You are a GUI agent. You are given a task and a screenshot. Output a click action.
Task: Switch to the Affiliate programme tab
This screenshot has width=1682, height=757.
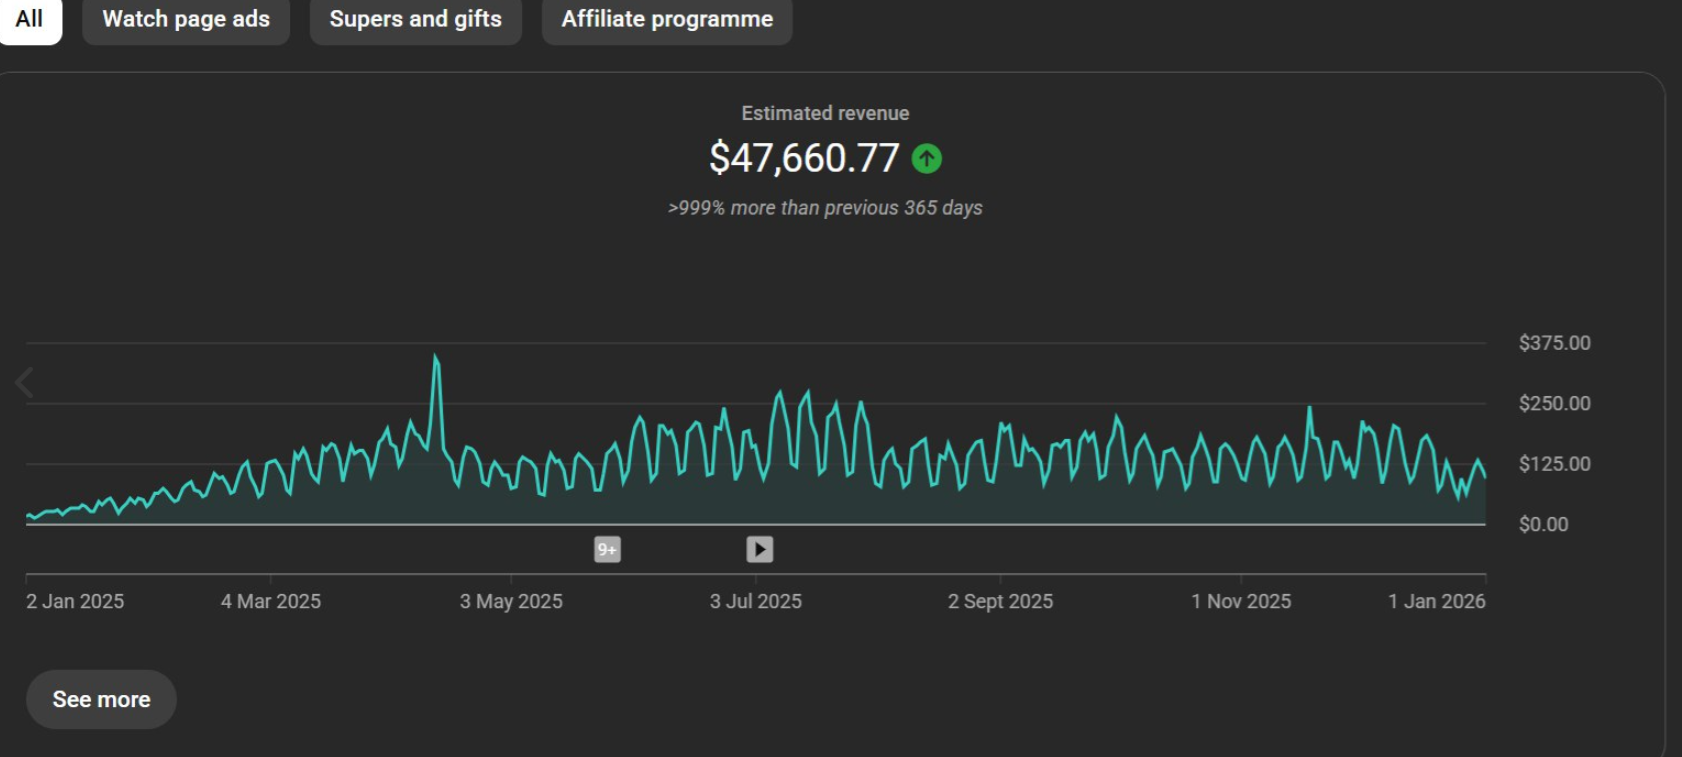[x=667, y=19]
